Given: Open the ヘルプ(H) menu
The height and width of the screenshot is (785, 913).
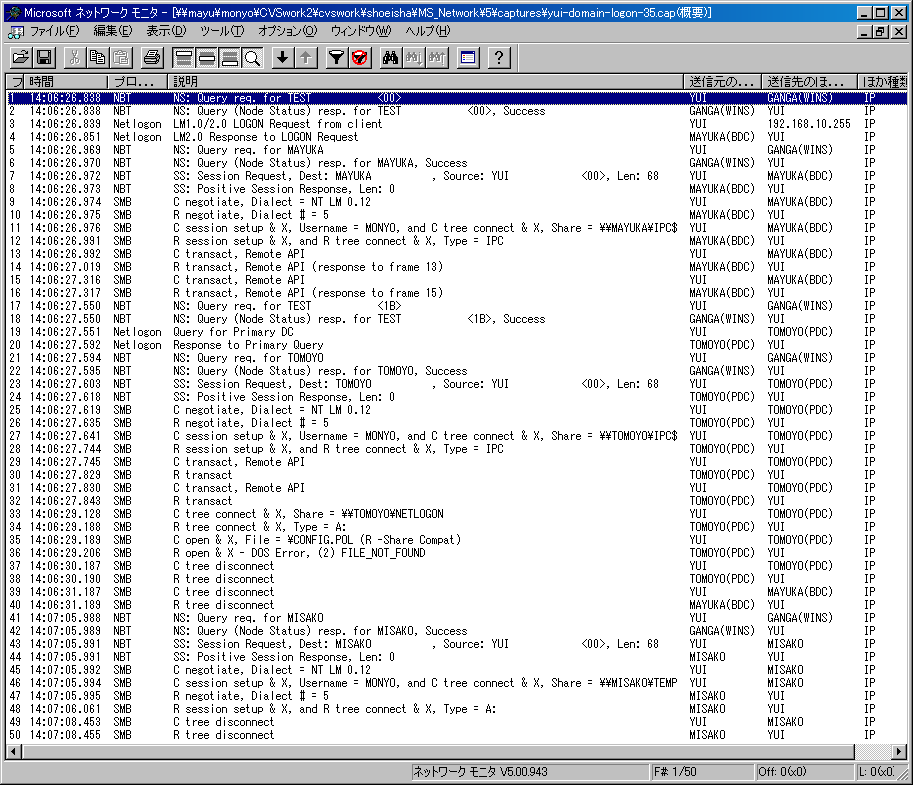Looking at the screenshot, I should pos(428,31).
